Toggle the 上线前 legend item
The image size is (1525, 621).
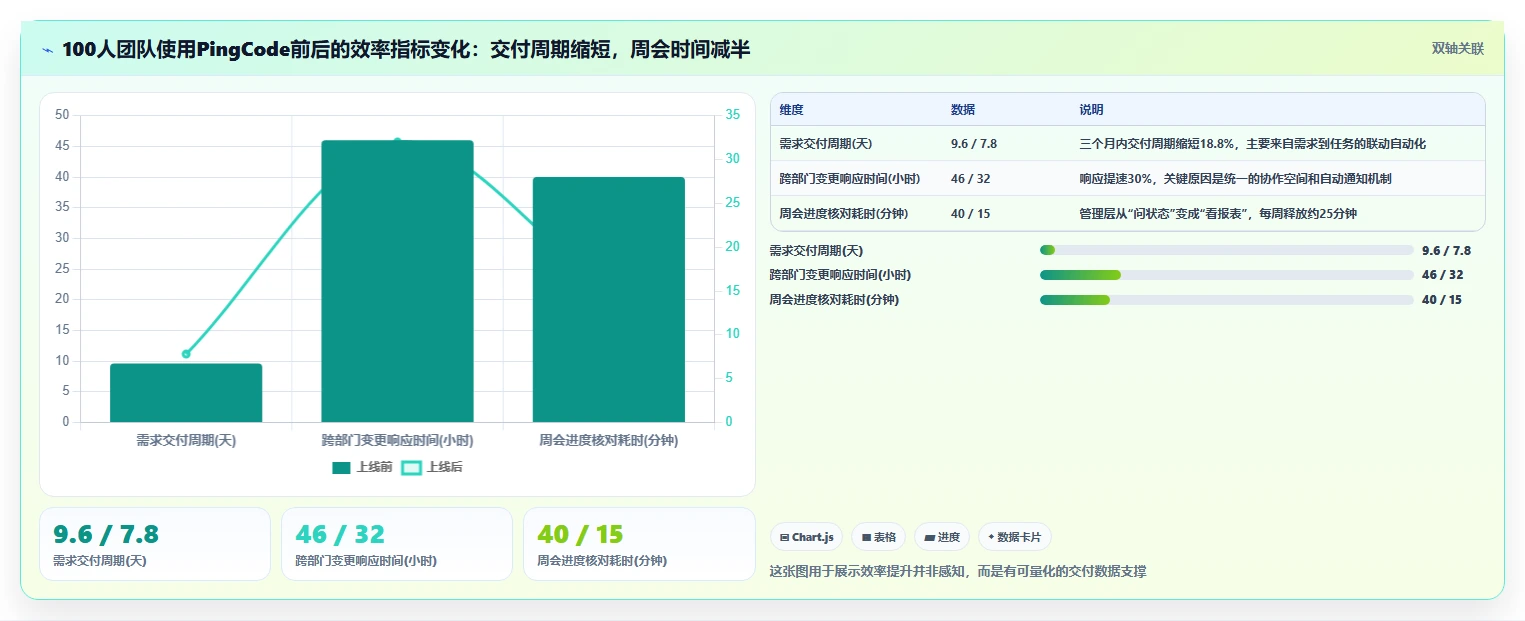click(362, 467)
